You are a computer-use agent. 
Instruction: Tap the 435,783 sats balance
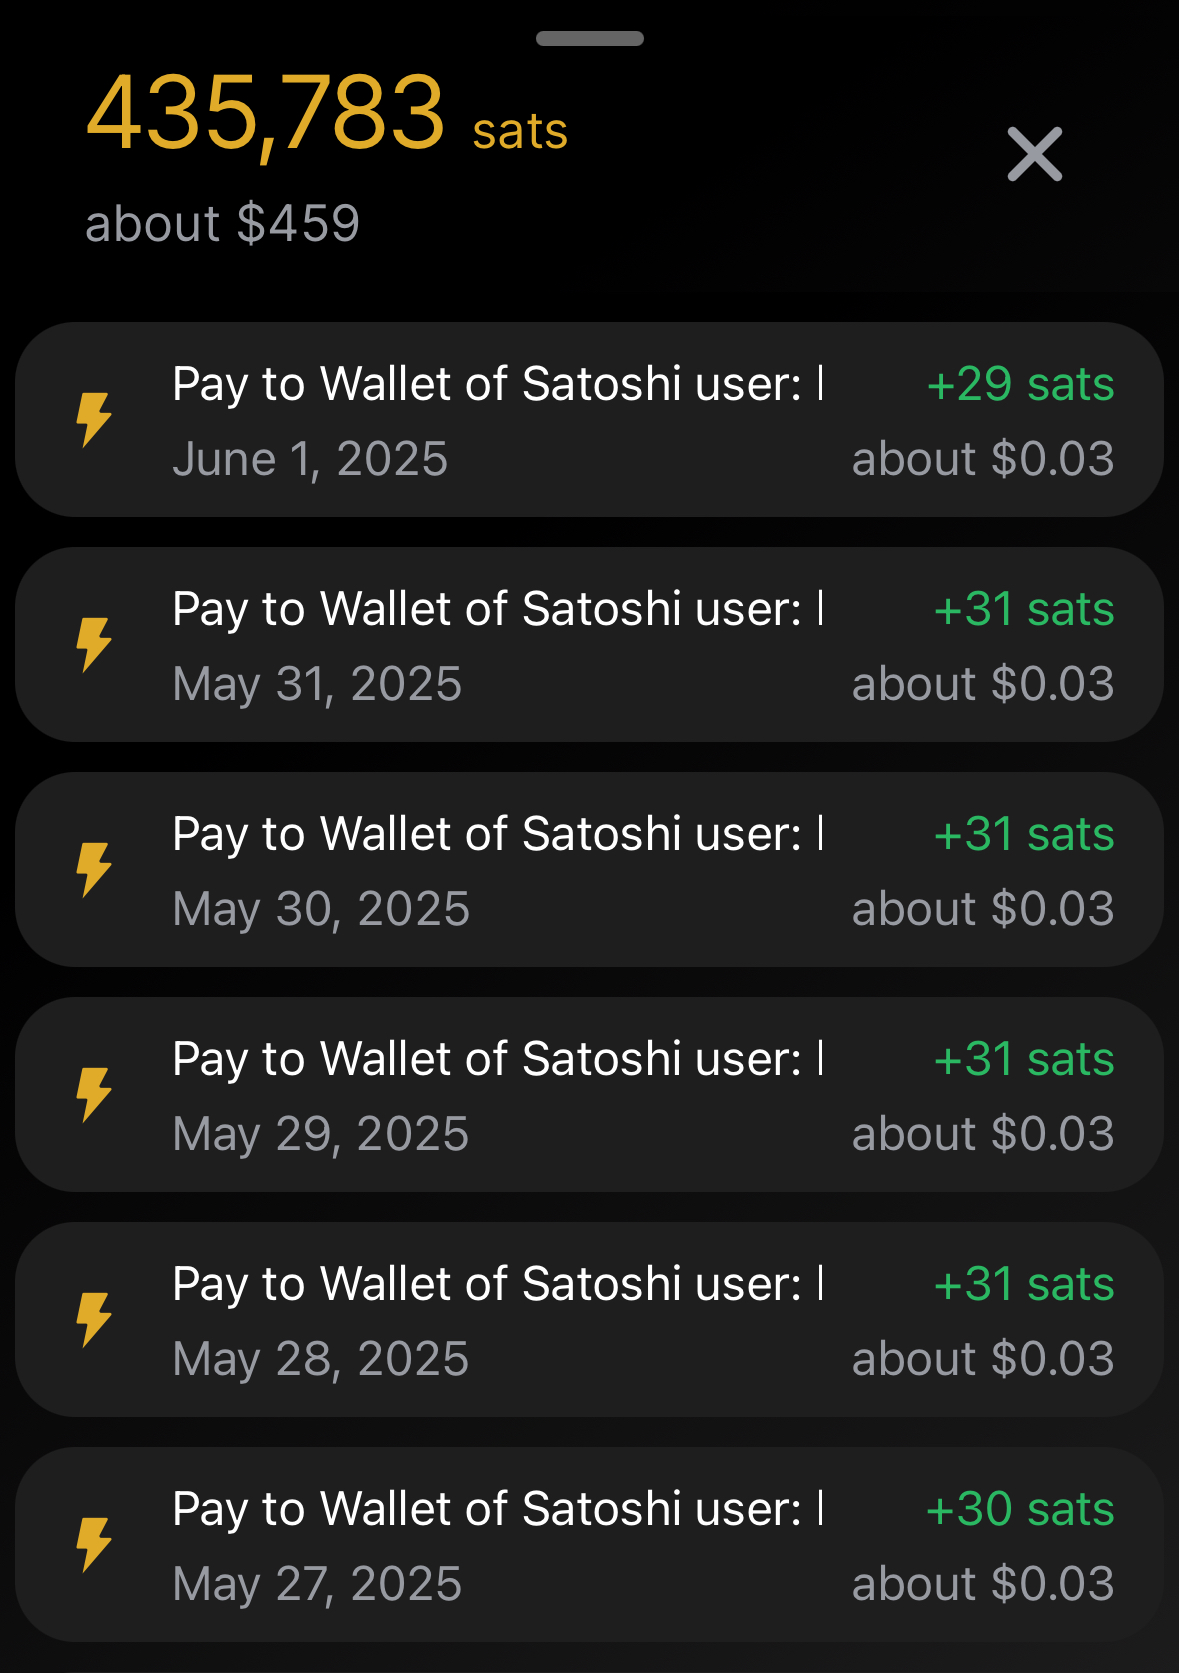click(327, 115)
